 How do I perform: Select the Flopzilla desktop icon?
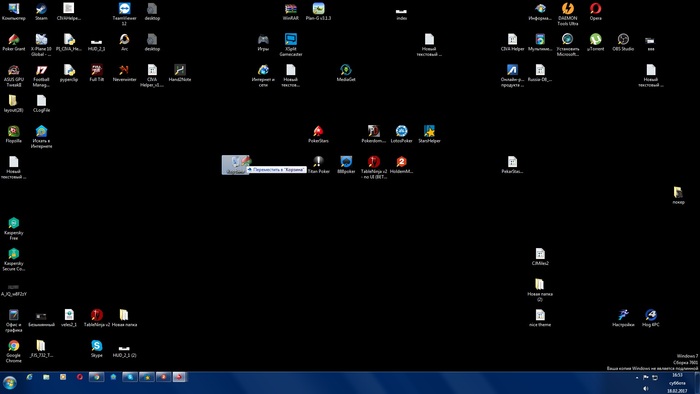click(13, 135)
